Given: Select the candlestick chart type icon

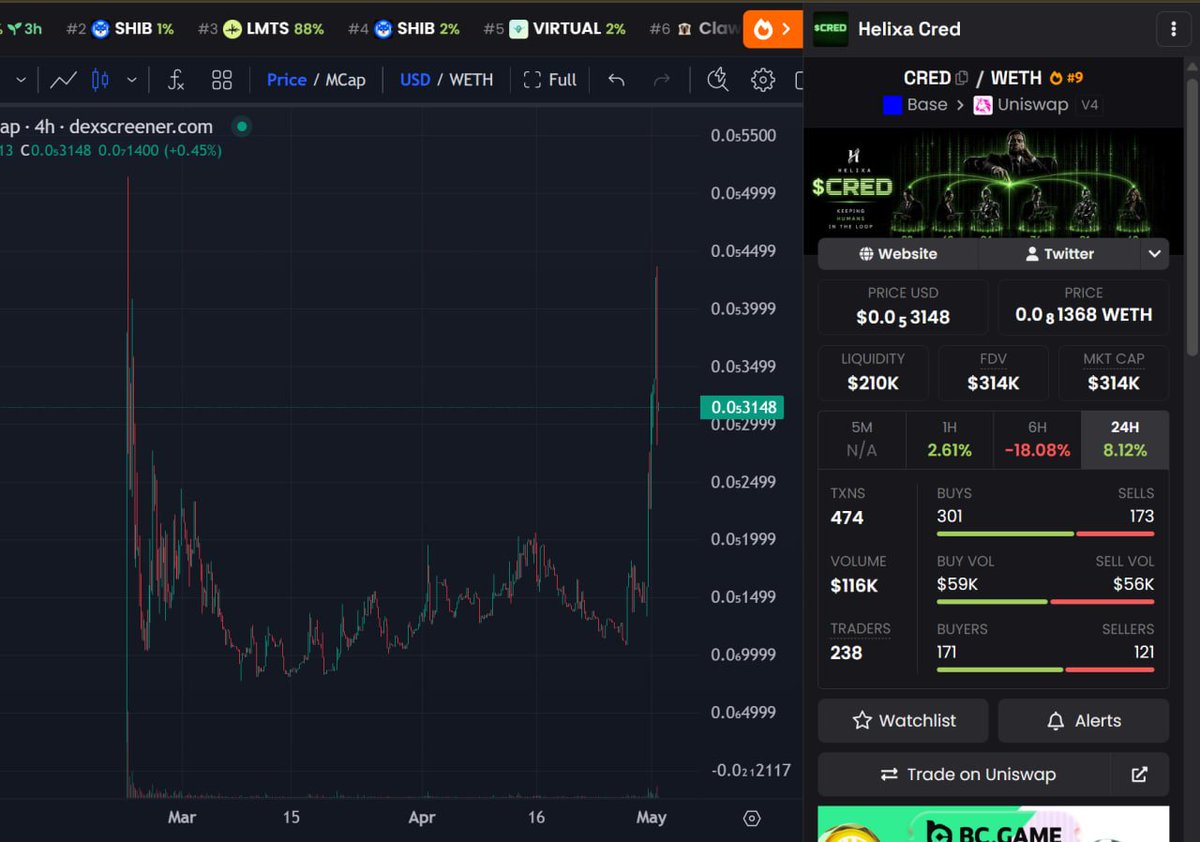Looking at the screenshot, I should coord(100,80).
